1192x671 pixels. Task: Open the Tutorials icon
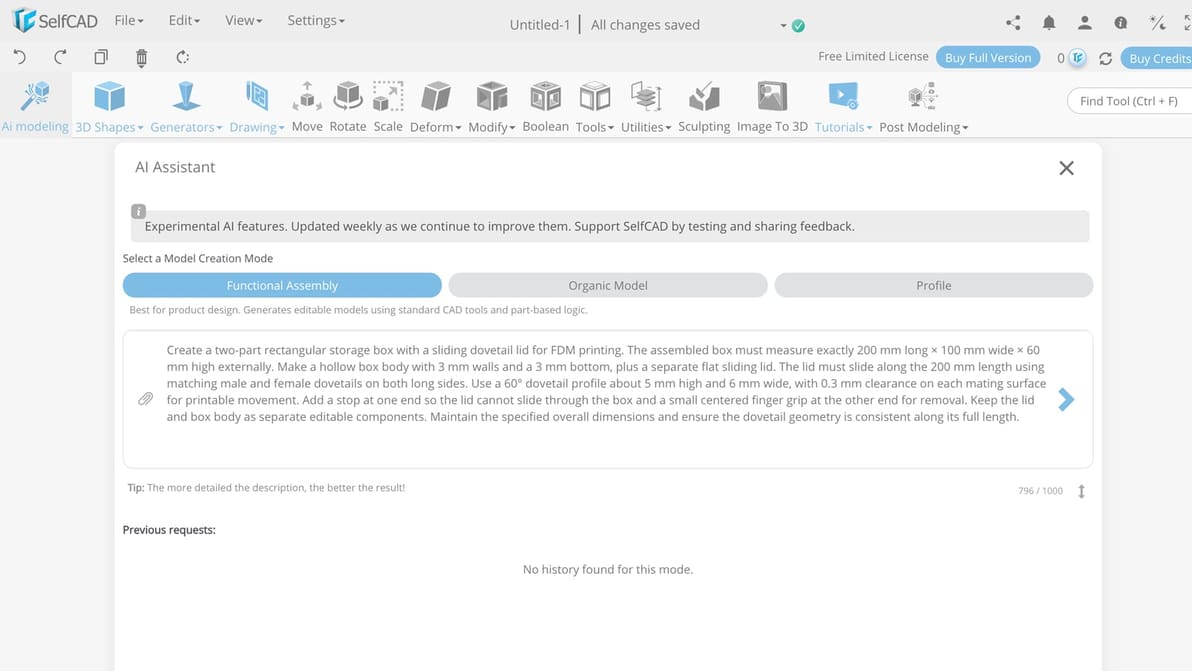pyautogui.click(x=843, y=97)
